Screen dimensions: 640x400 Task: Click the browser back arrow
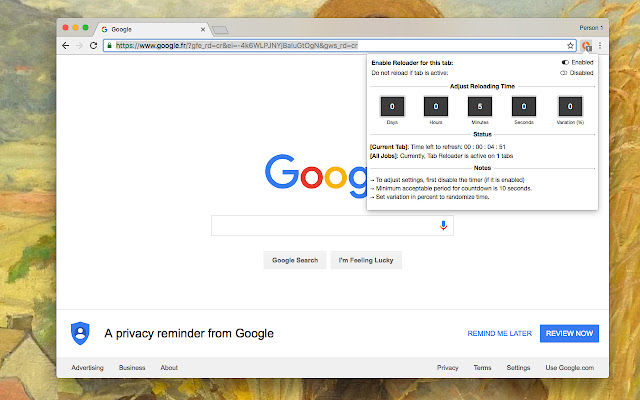point(65,46)
